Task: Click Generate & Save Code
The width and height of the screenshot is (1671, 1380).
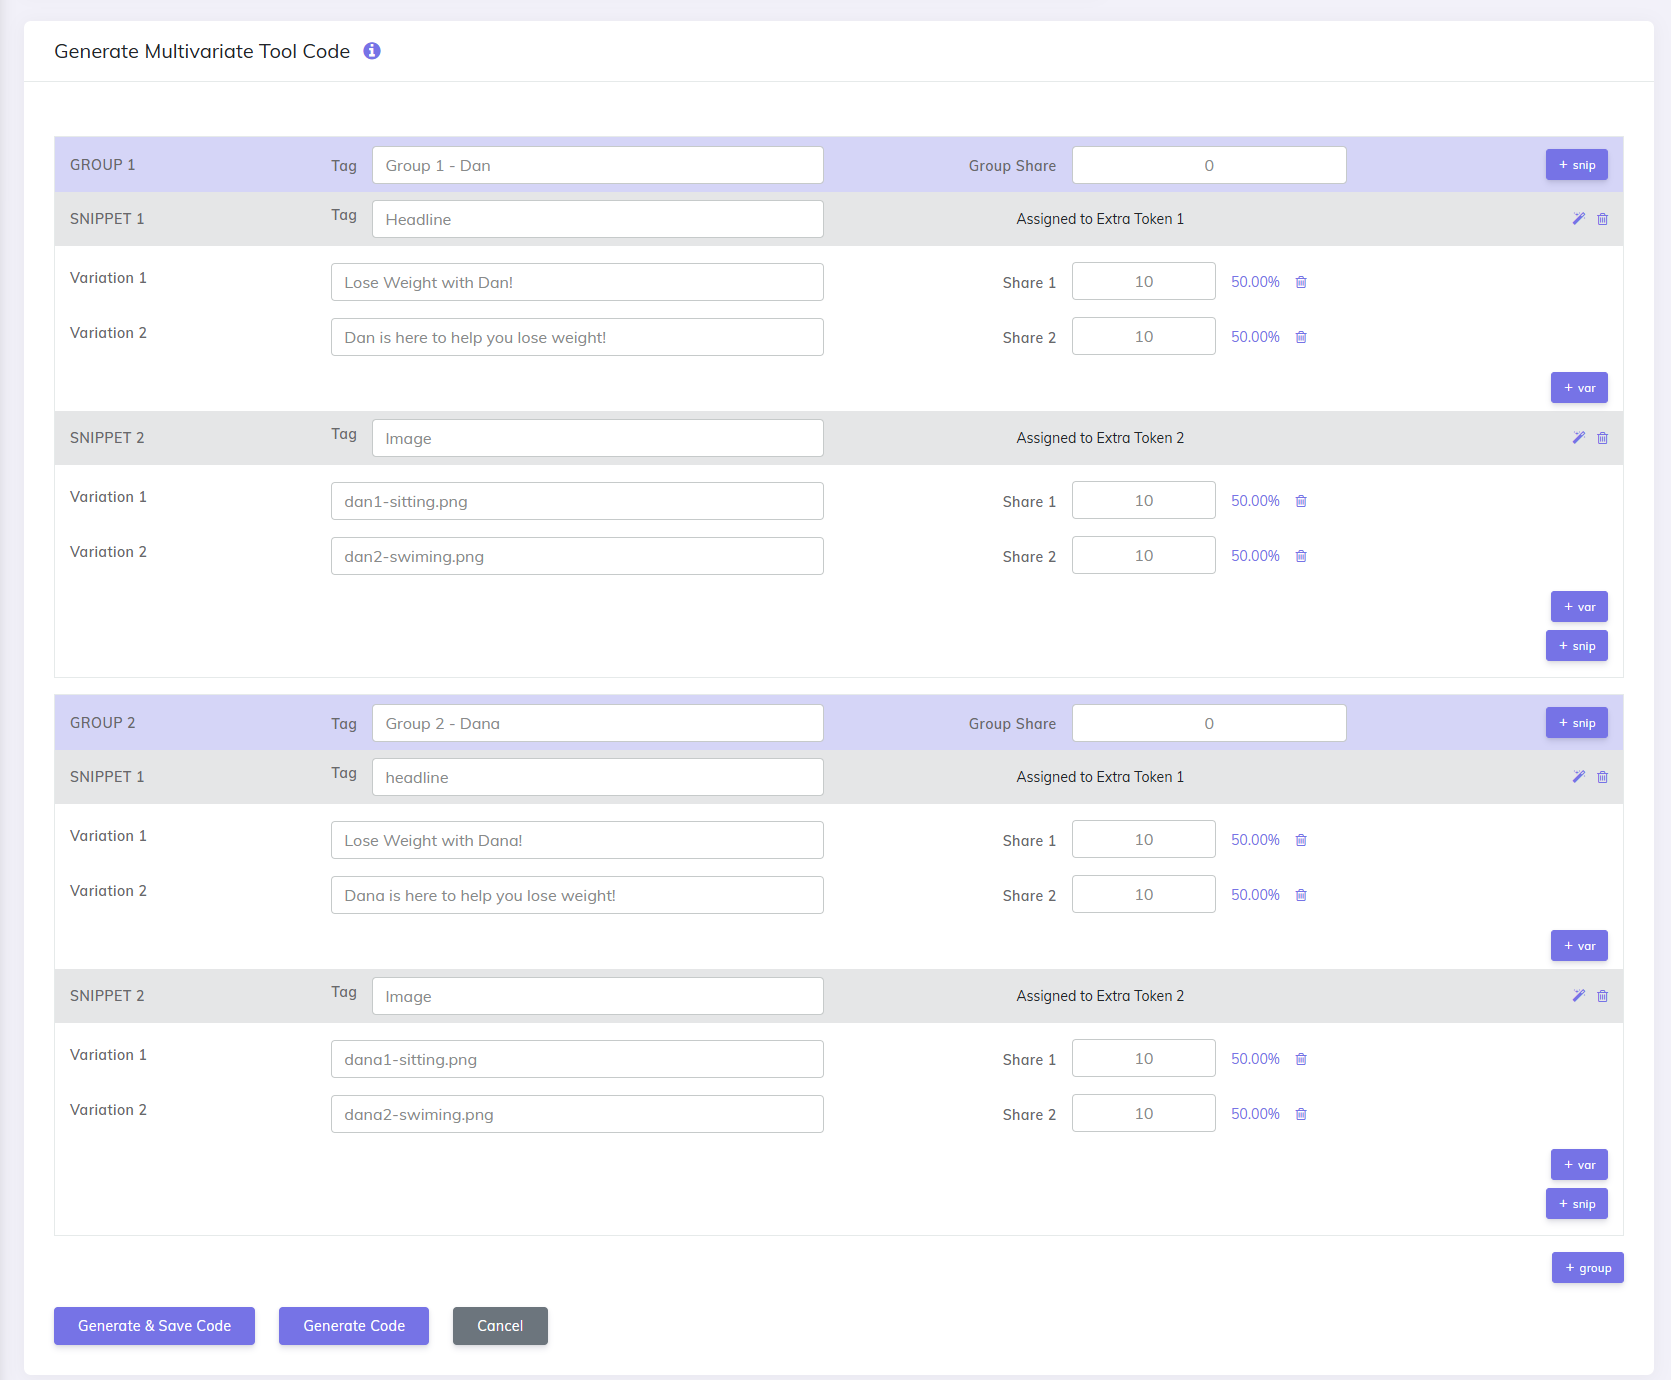Action: coord(154,1325)
